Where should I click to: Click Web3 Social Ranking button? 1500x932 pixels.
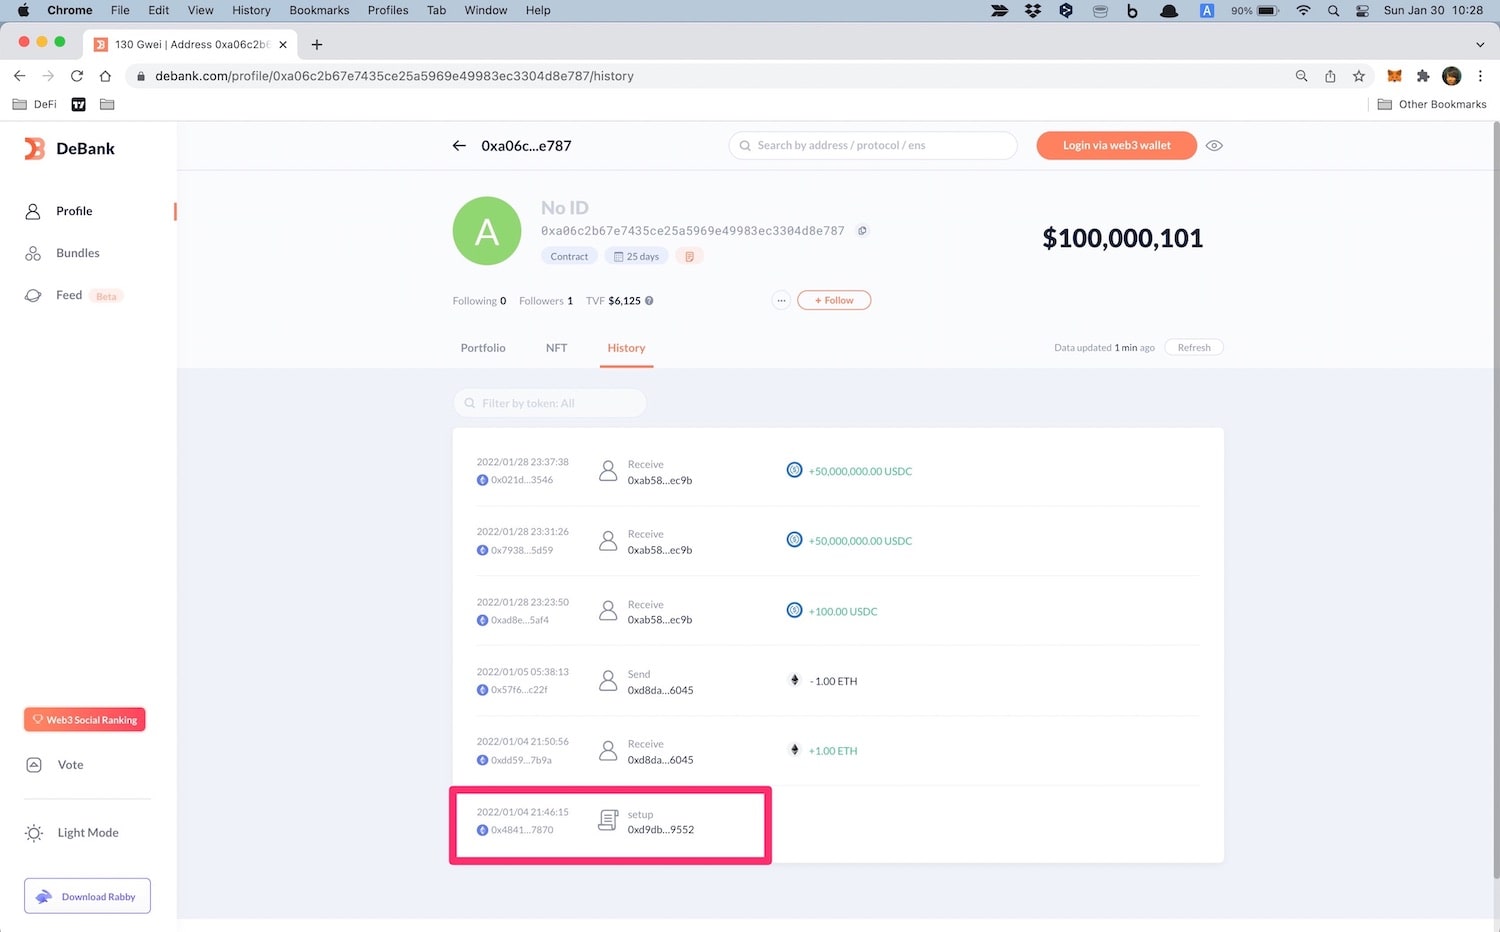coord(85,720)
